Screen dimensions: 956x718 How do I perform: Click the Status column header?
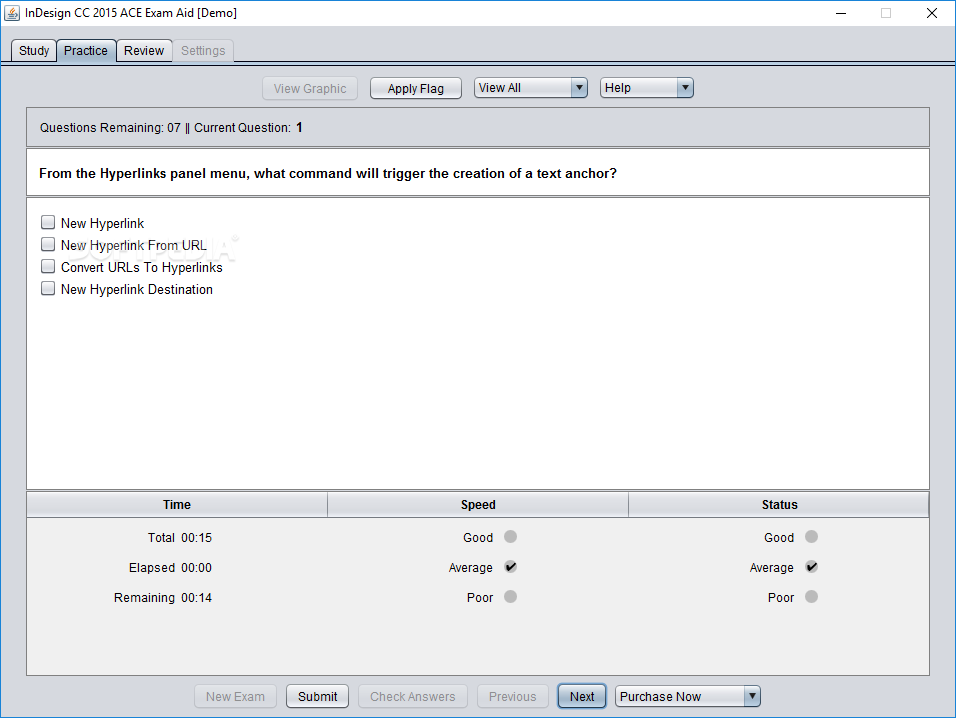[779, 505]
